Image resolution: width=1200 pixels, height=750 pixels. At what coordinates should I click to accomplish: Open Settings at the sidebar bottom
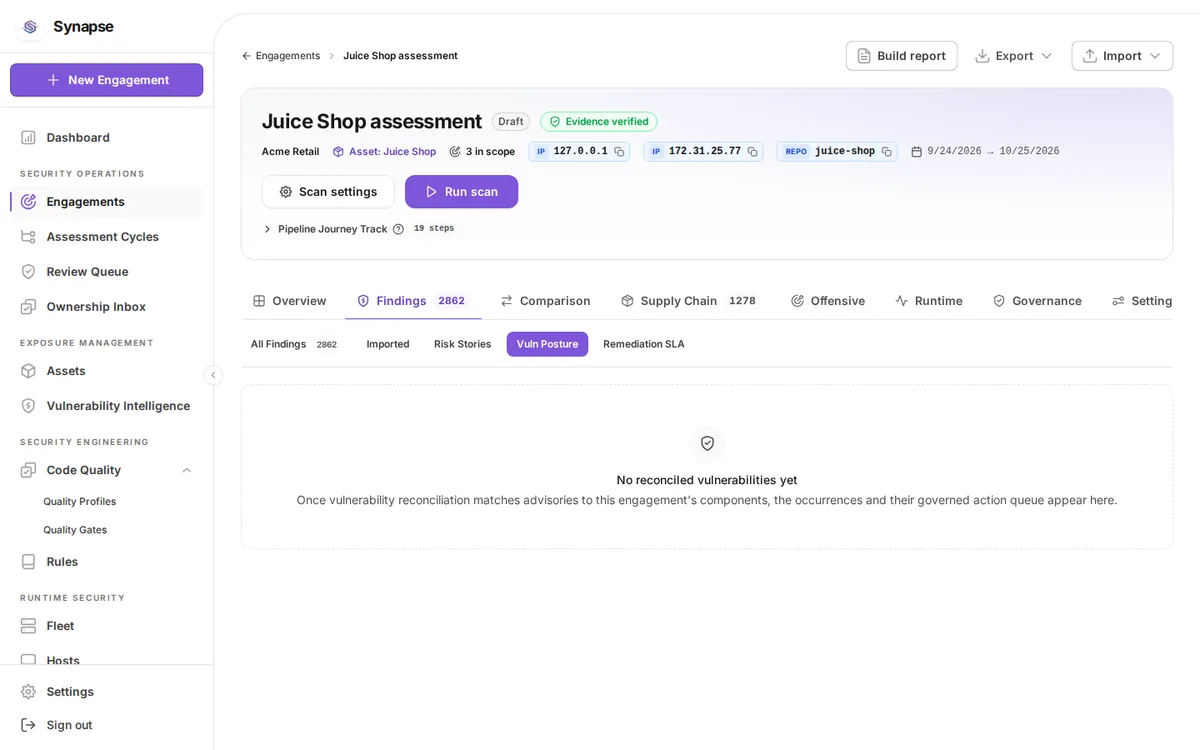(106, 691)
